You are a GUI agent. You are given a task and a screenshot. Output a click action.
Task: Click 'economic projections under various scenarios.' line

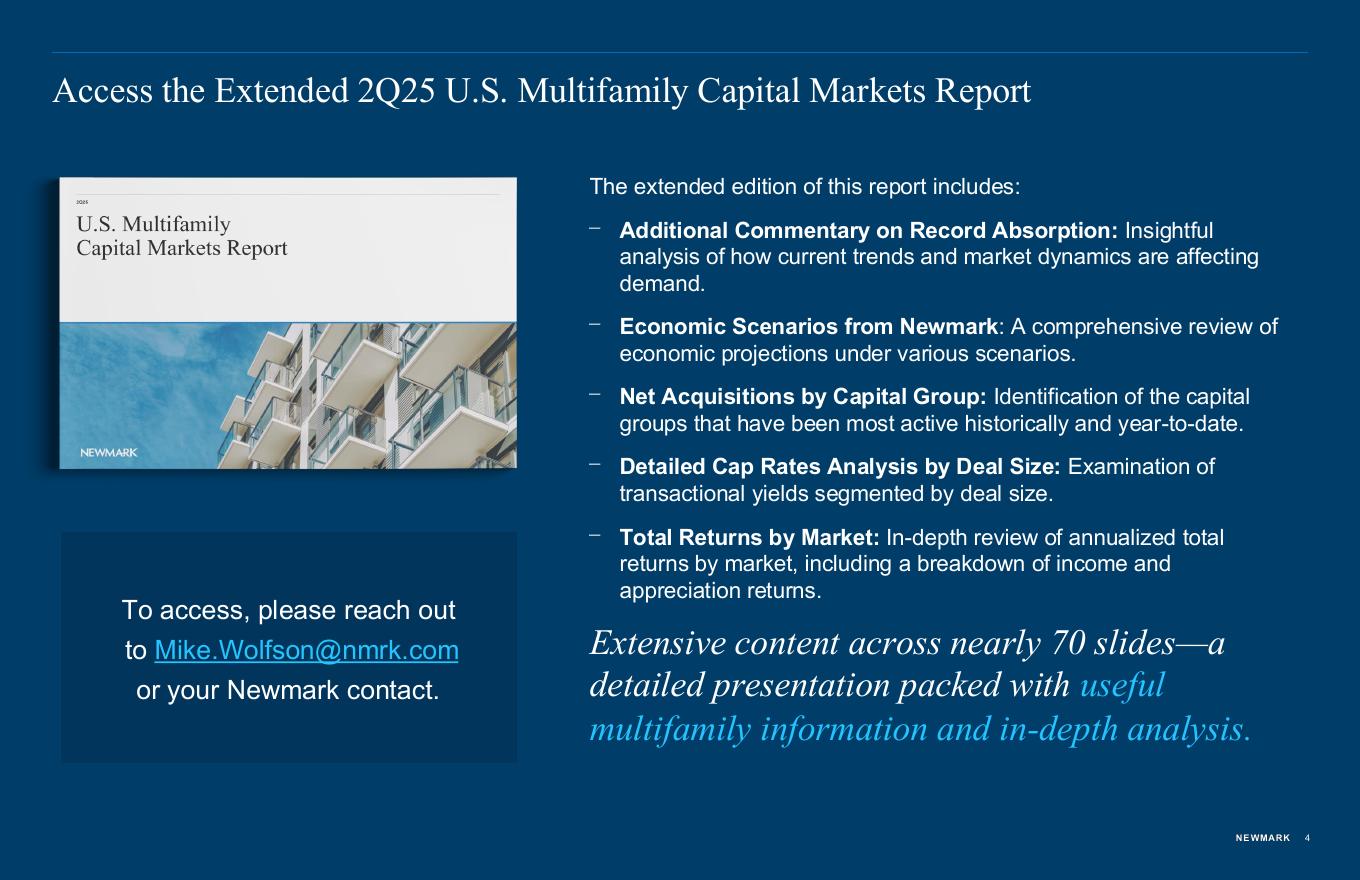(x=847, y=354)
